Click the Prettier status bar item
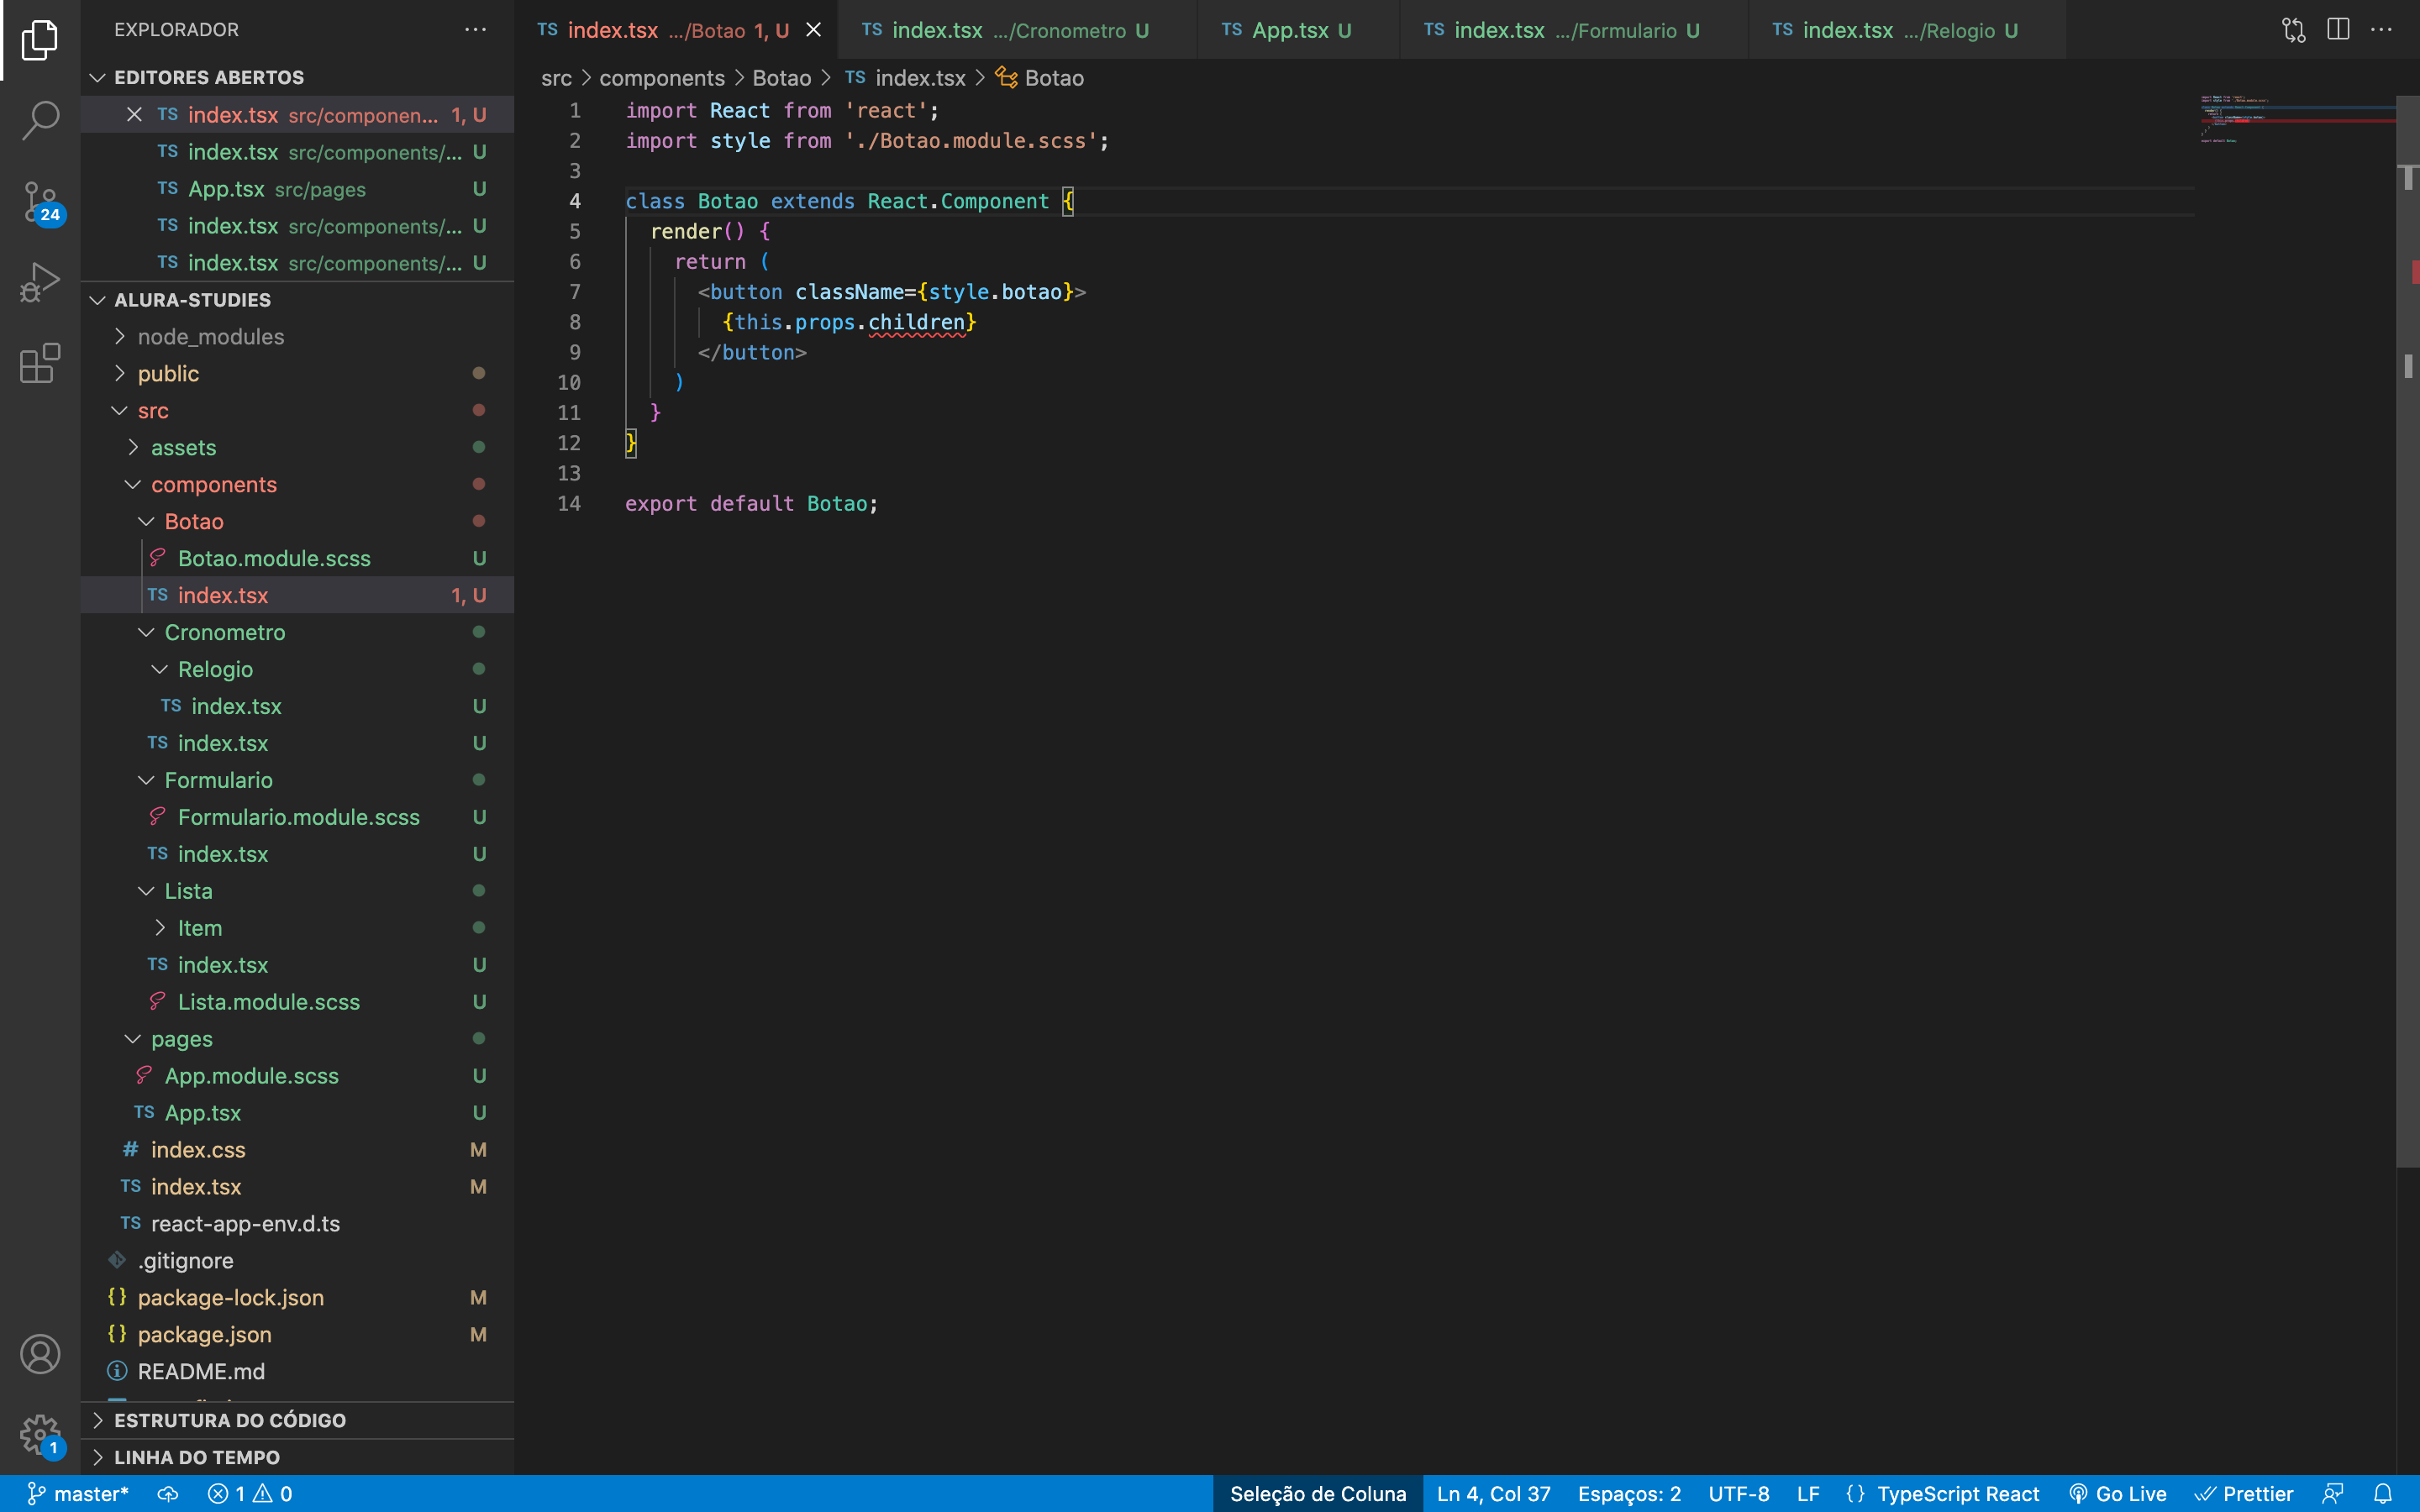This screenshot has width=2420, height=1512. coord(2244,1494)
